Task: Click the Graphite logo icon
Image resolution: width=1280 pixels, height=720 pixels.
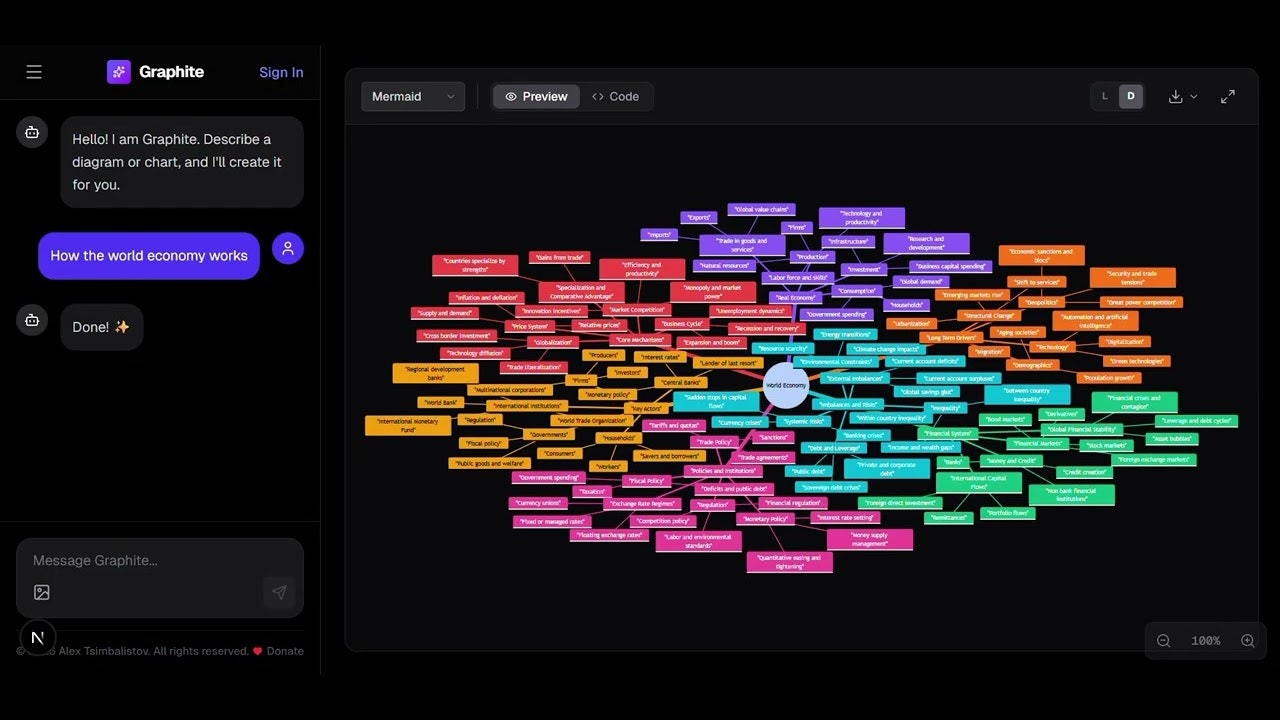Action: 118,71
